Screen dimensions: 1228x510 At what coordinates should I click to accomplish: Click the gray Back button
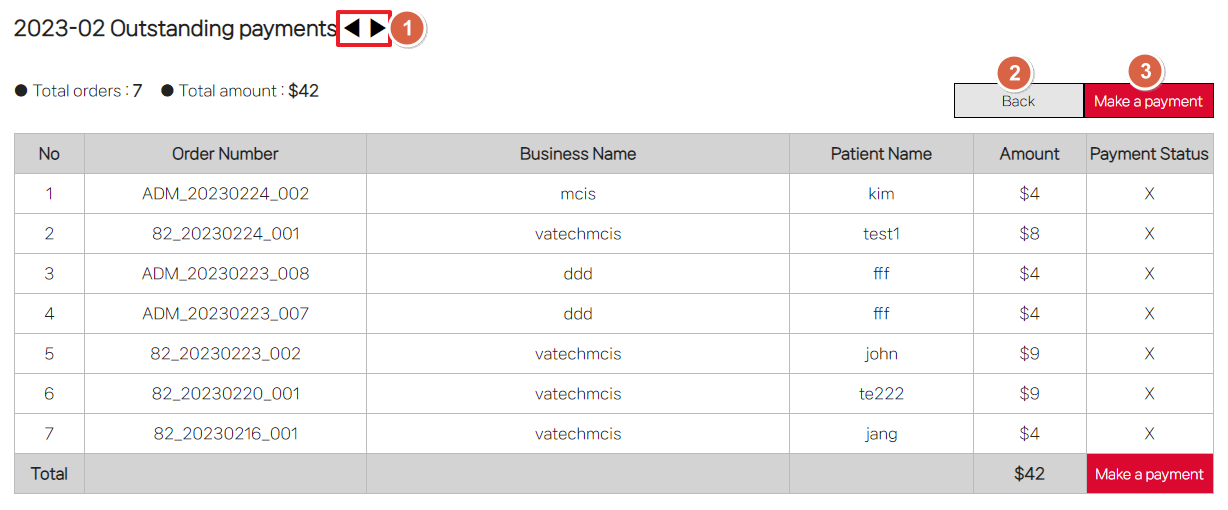(x=1018, y=101)
